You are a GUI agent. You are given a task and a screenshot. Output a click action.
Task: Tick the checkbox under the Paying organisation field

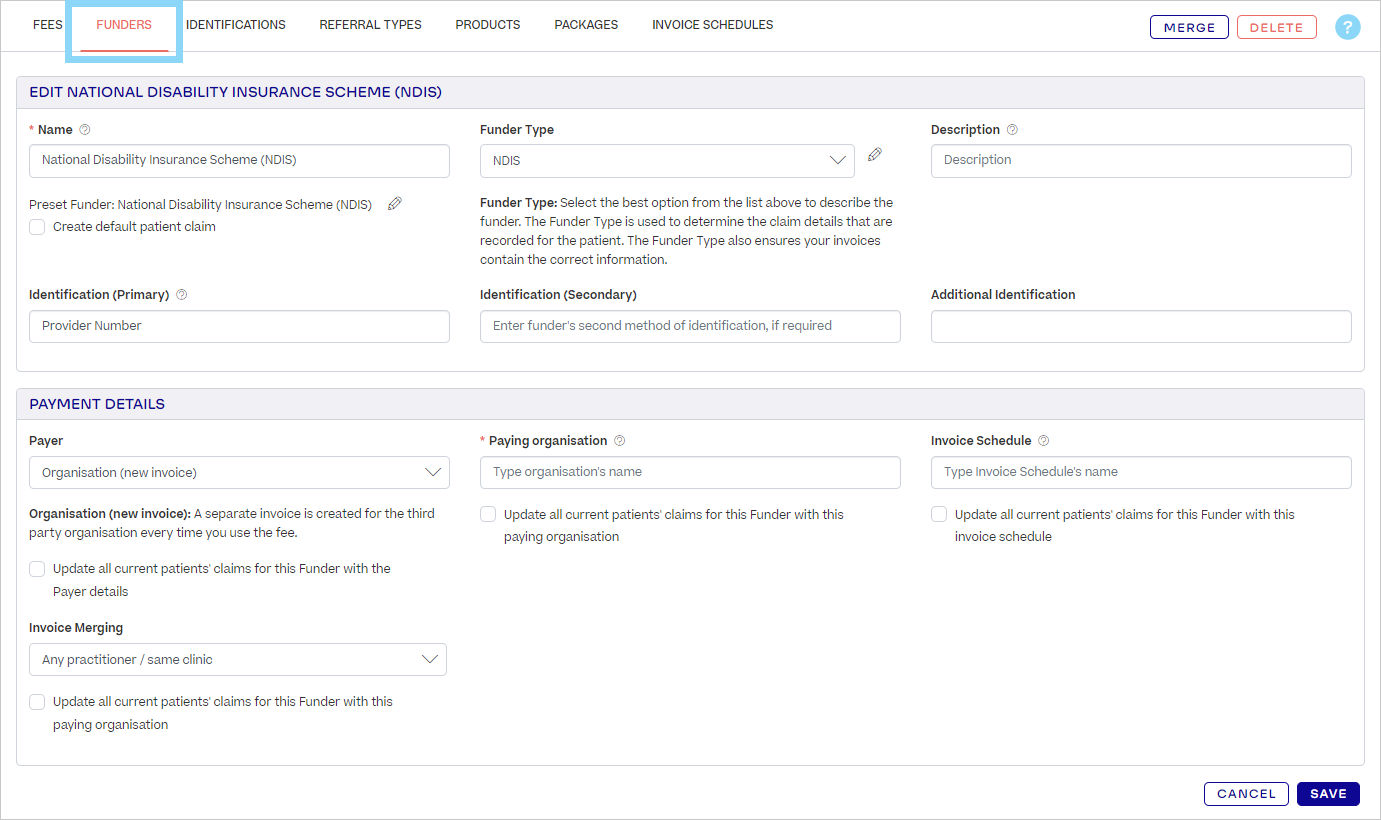(488, 514)
